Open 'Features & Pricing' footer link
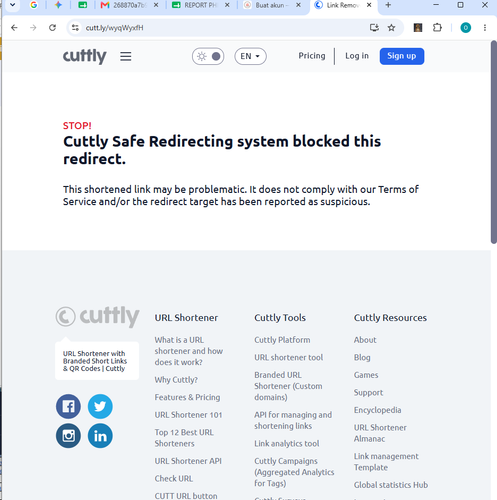497x500 pixels. (x=187, y=397)
